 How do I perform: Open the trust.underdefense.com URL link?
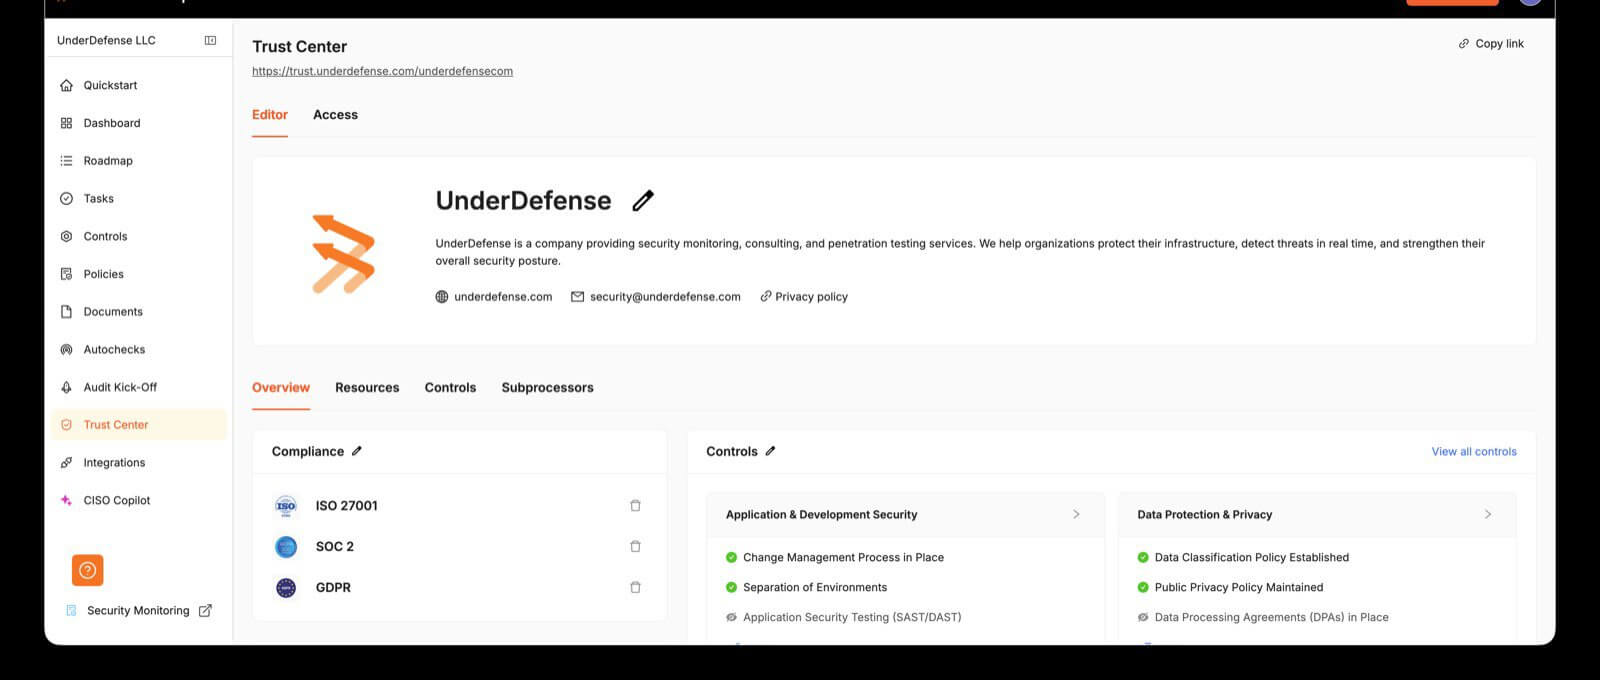click(x=382, y=71)
